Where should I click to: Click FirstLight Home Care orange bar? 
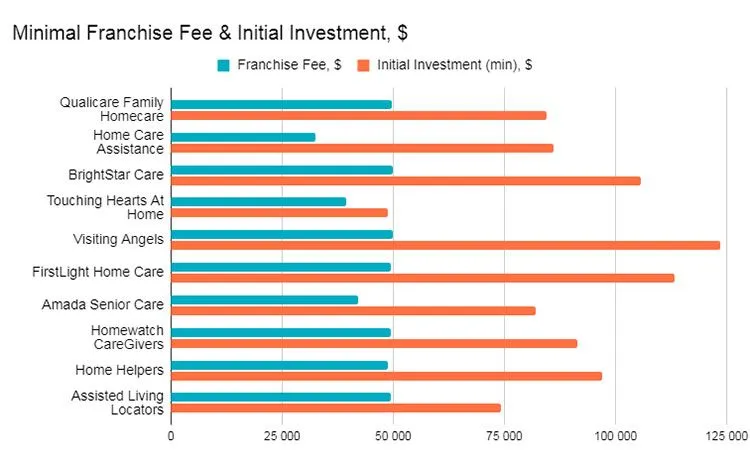click(422, 278)
